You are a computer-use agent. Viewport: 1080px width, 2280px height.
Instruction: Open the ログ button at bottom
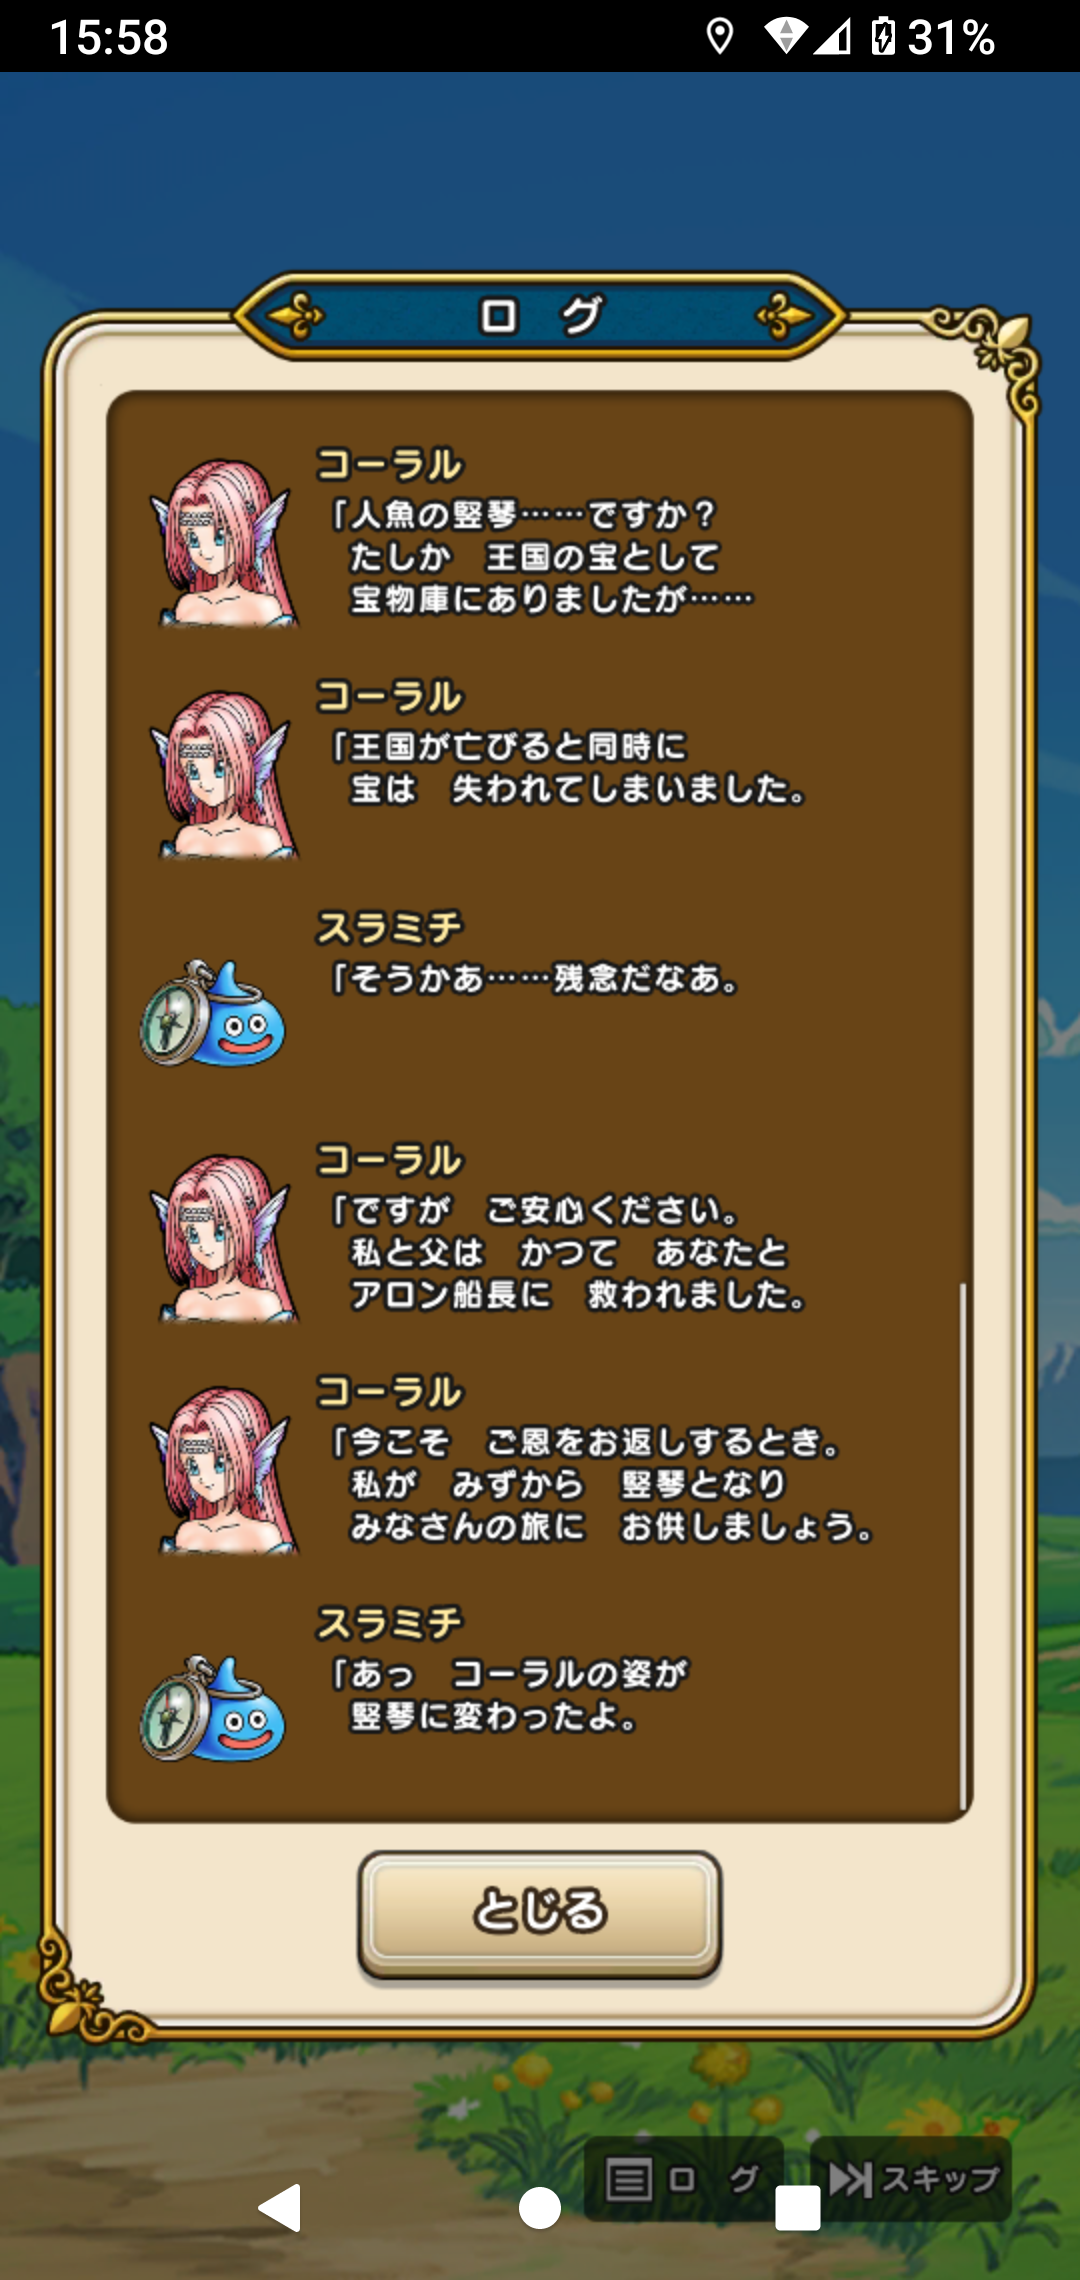(x=684, y=2179)
